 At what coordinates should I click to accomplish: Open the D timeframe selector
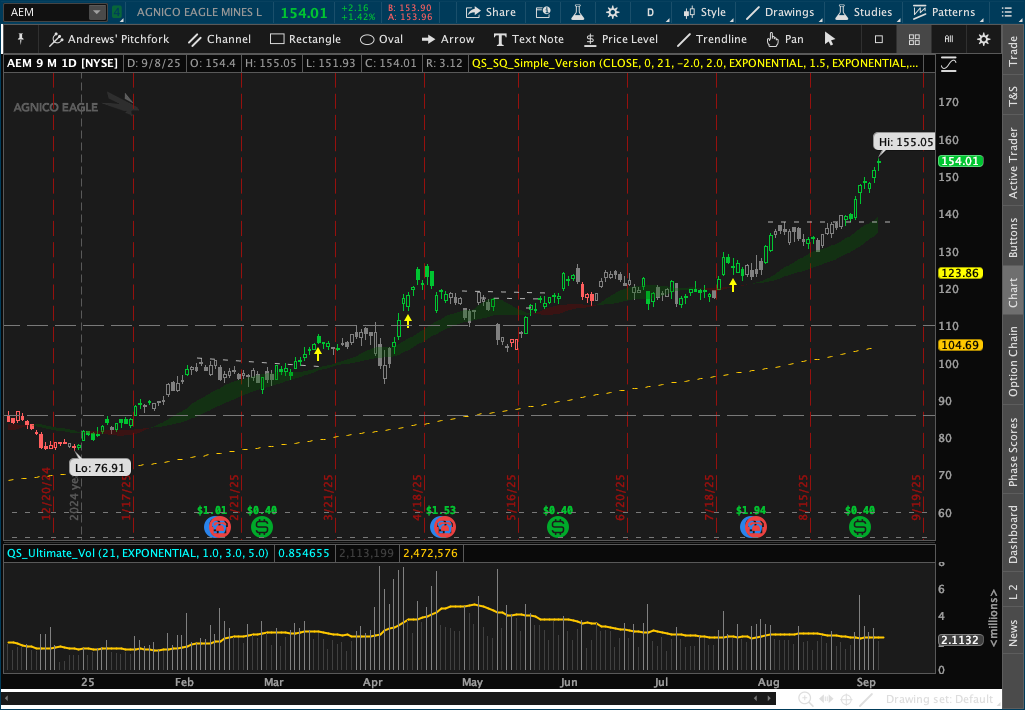[650, 12]
